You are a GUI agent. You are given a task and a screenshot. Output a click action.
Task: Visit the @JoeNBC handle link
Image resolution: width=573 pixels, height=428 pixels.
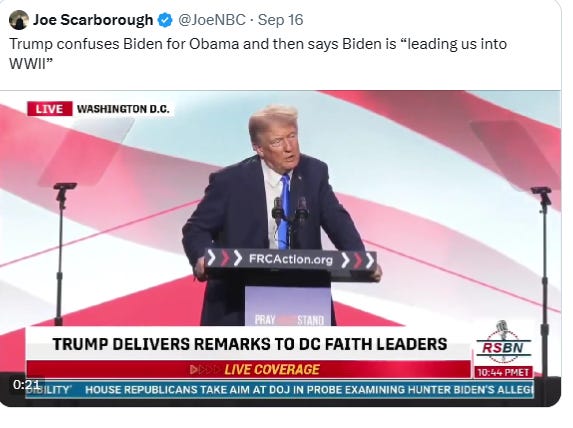click(x=212, y=20)
